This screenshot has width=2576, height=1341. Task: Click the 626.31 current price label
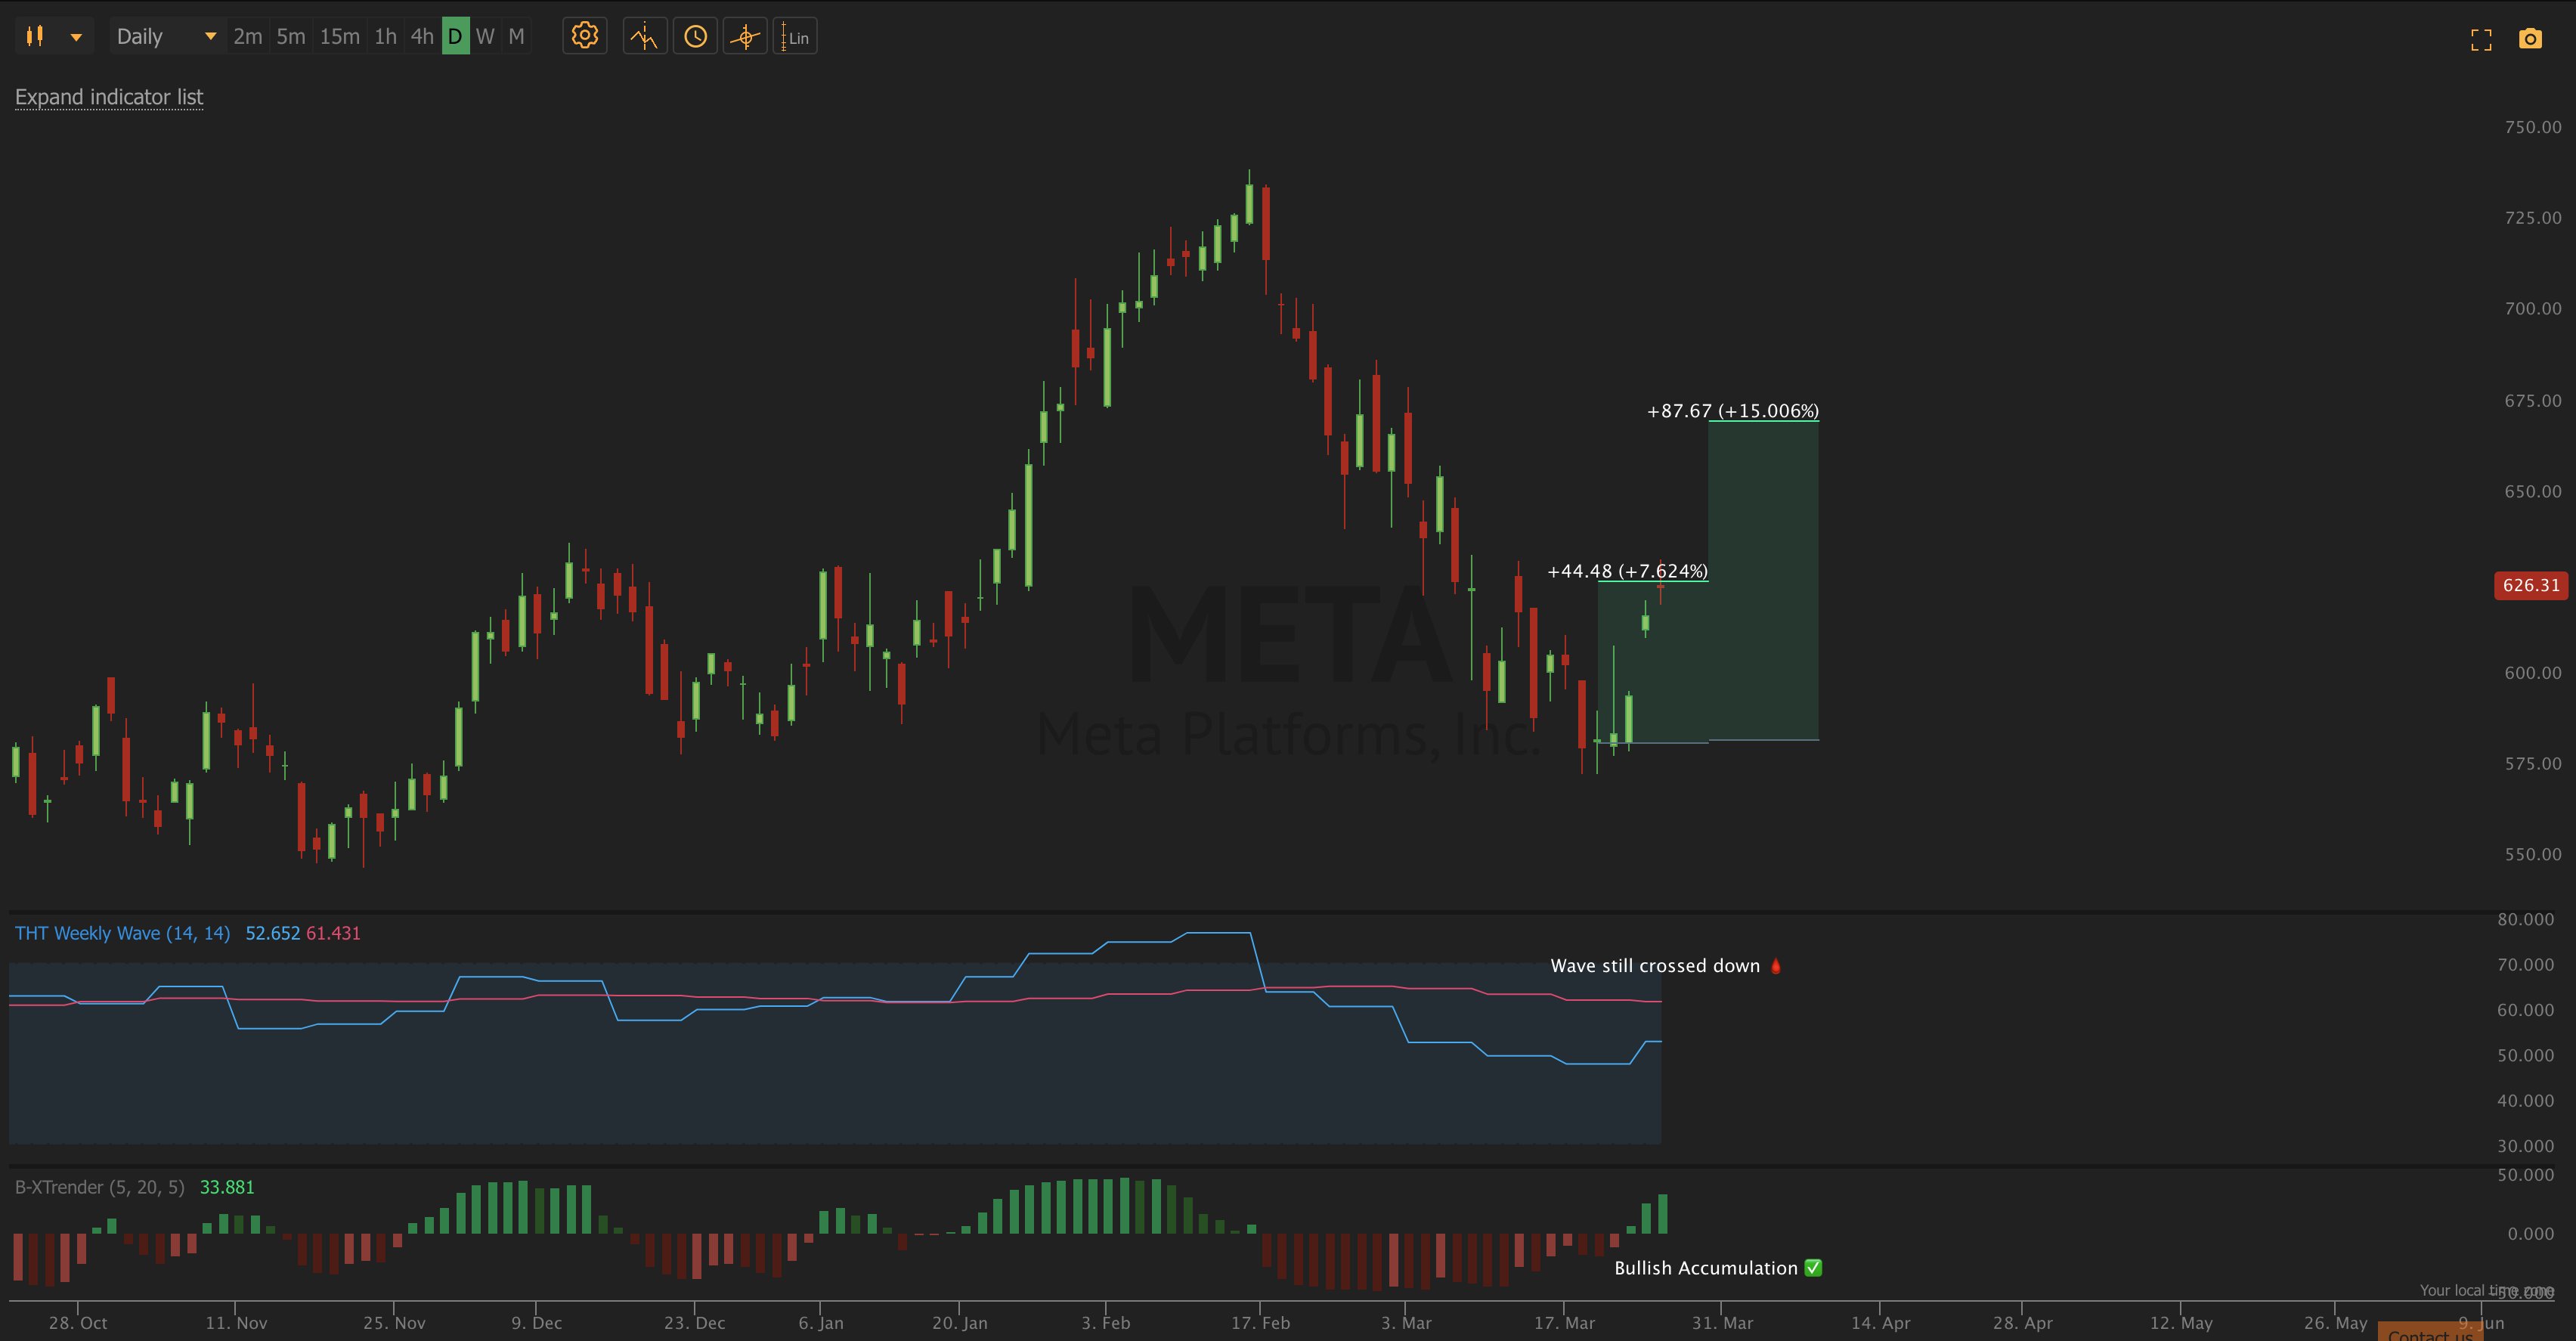[x=2530, y=585]
